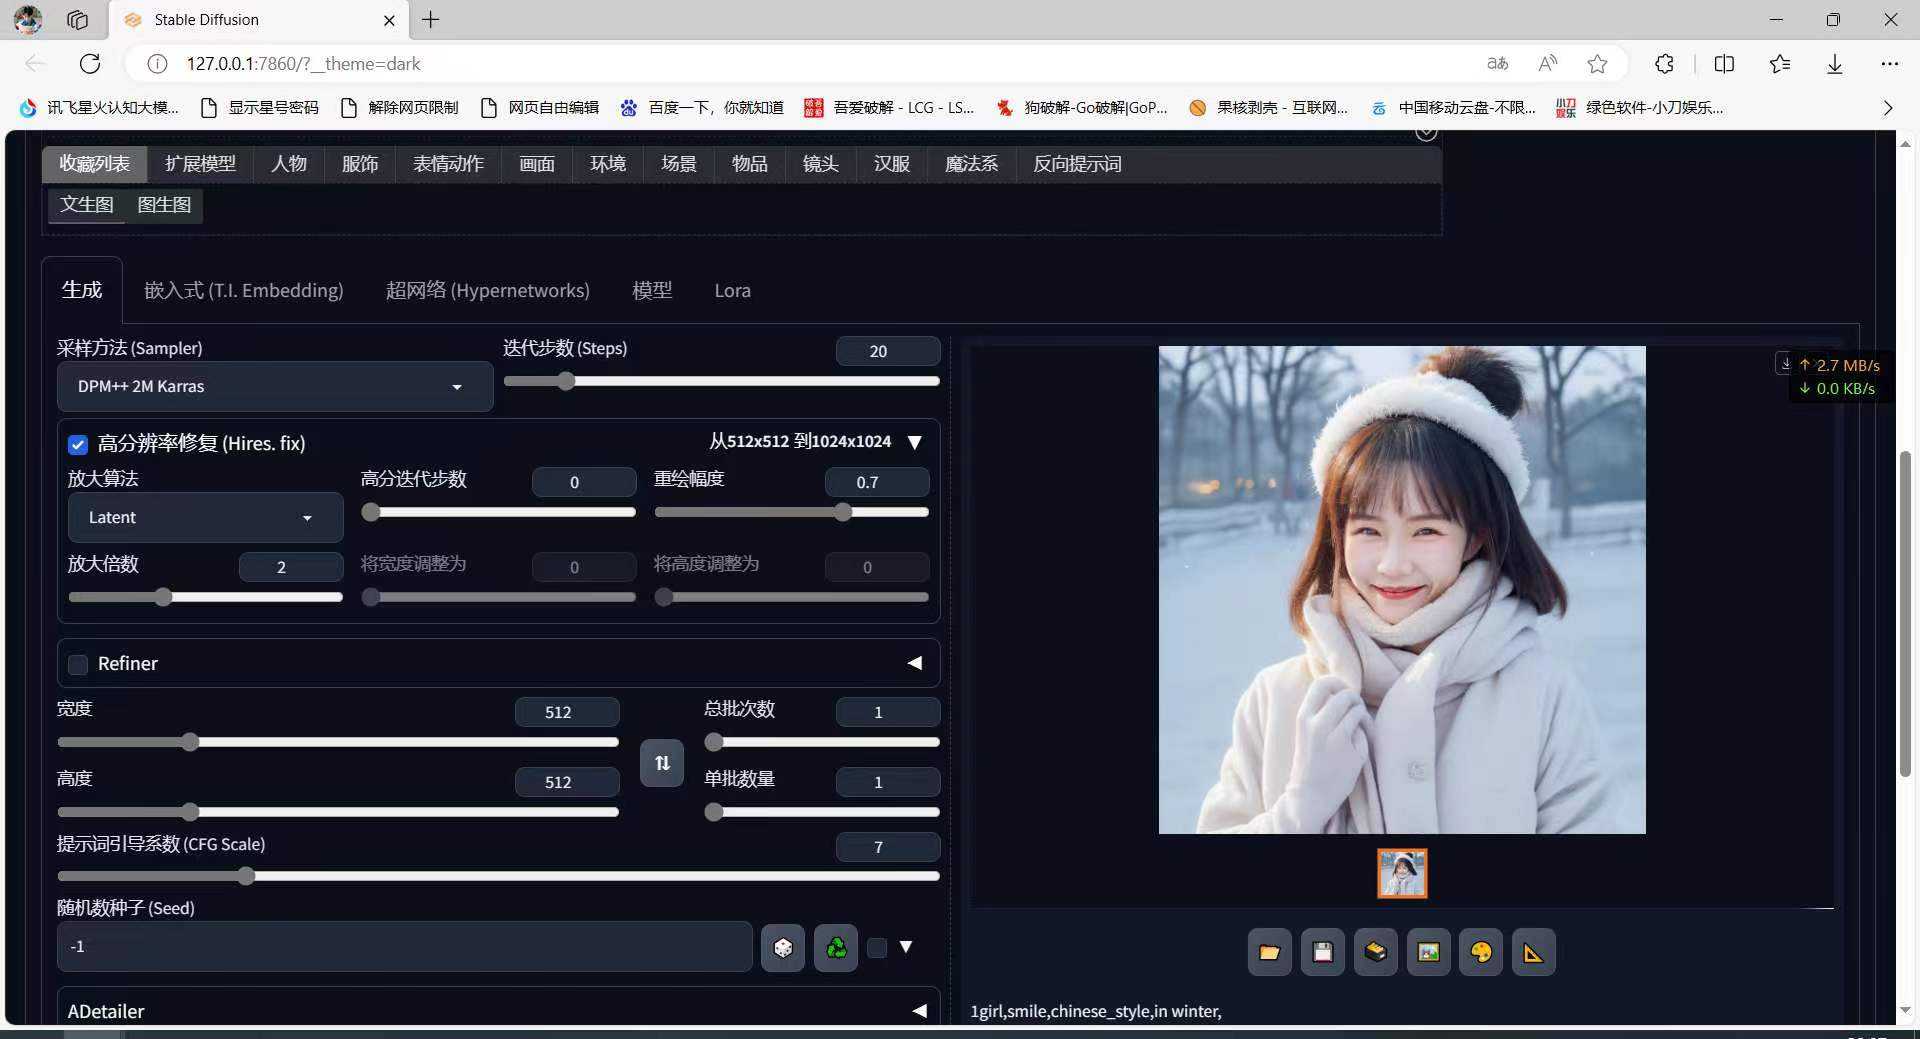The width and height of the screenshot is (1920, 1039).
Task: Enable the Refiner checkbox
Action: pyautogui.click(x=78, y=664)
